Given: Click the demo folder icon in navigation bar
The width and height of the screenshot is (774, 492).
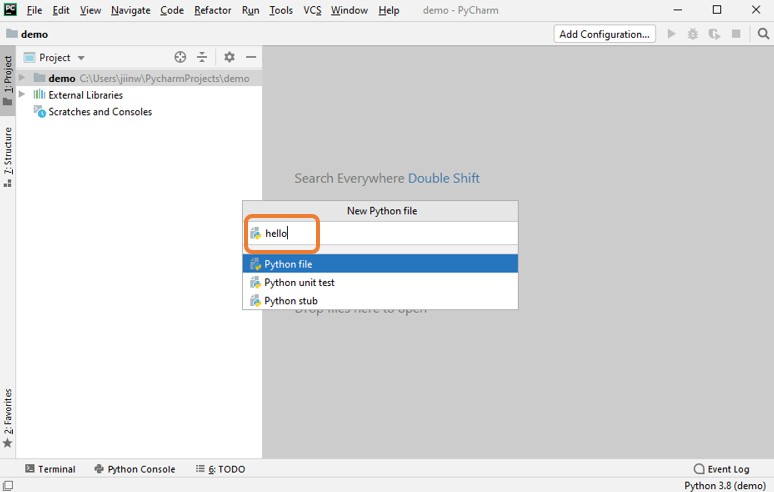Looking at the screenshot, I should coord(11,34).
